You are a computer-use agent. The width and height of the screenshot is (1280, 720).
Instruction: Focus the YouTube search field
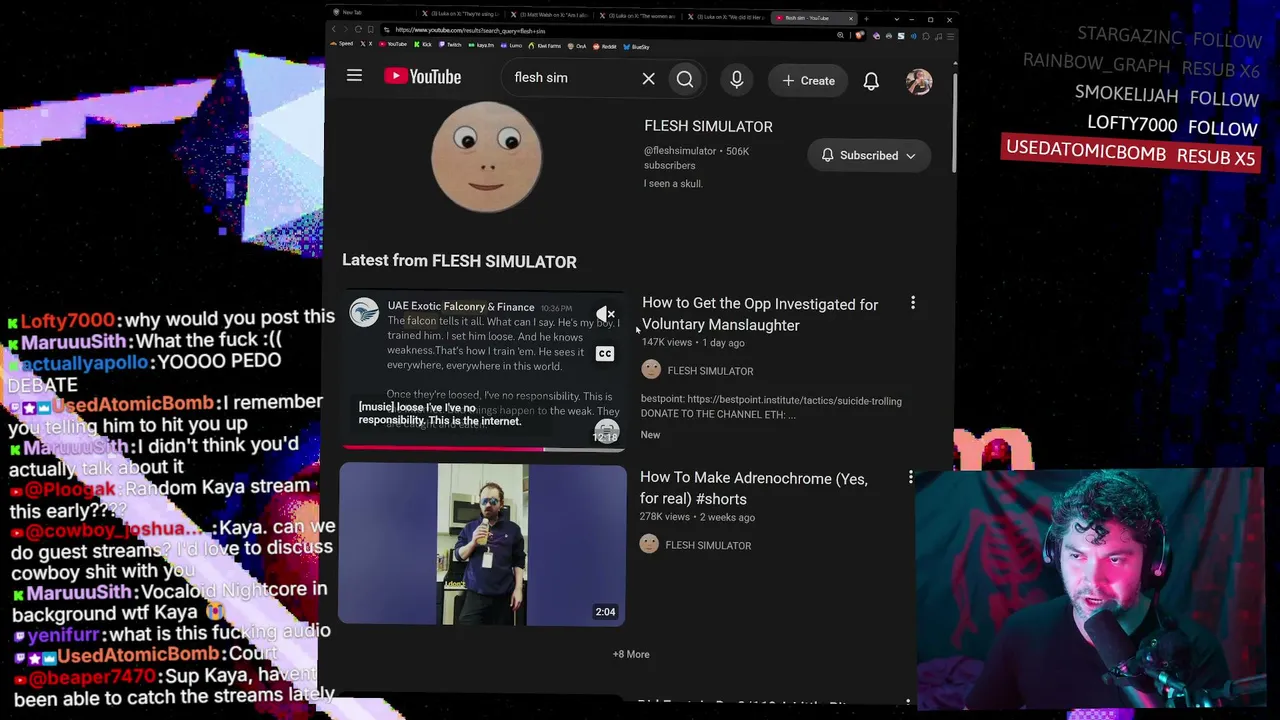coord(573,78)
